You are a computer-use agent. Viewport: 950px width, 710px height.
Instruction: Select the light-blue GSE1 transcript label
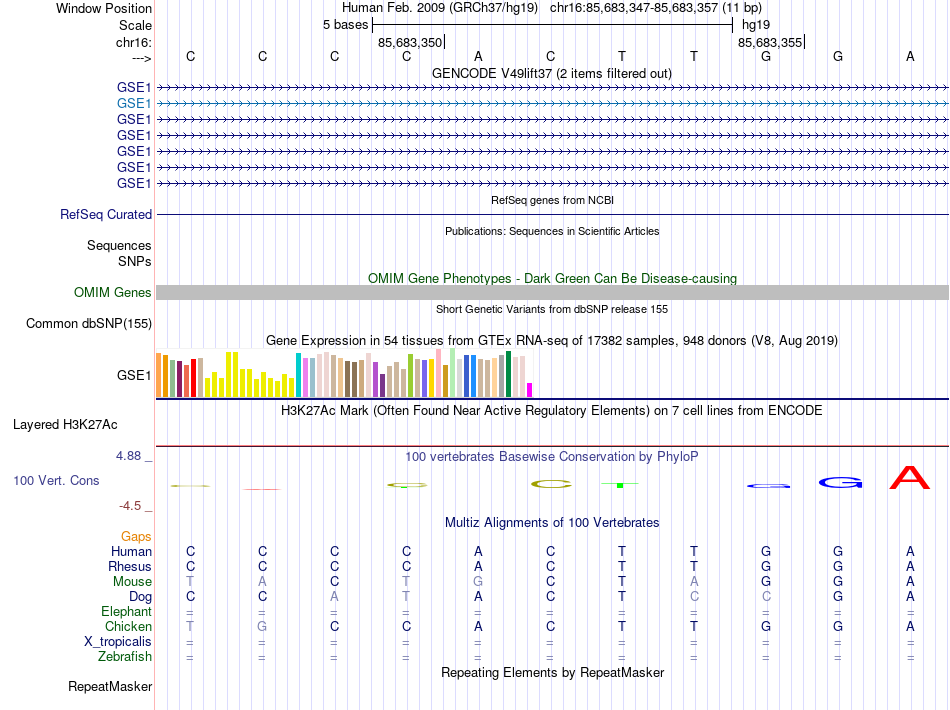[x=134, y=104]
